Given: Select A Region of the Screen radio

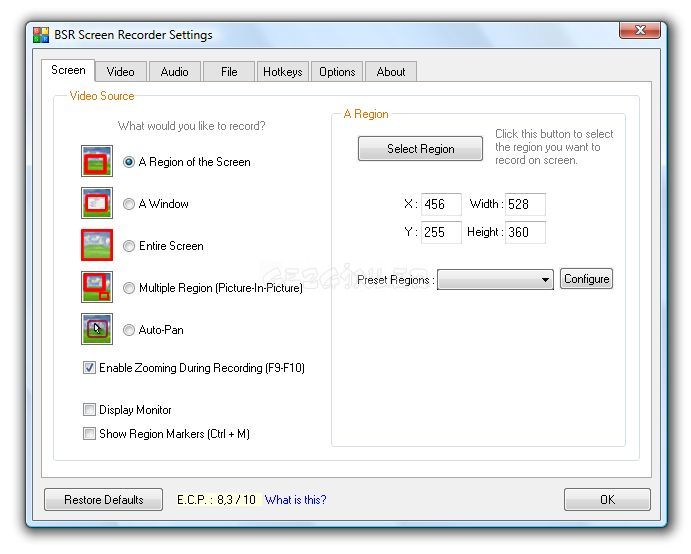Looking at the screenshot, I should (x=129, y=162).
